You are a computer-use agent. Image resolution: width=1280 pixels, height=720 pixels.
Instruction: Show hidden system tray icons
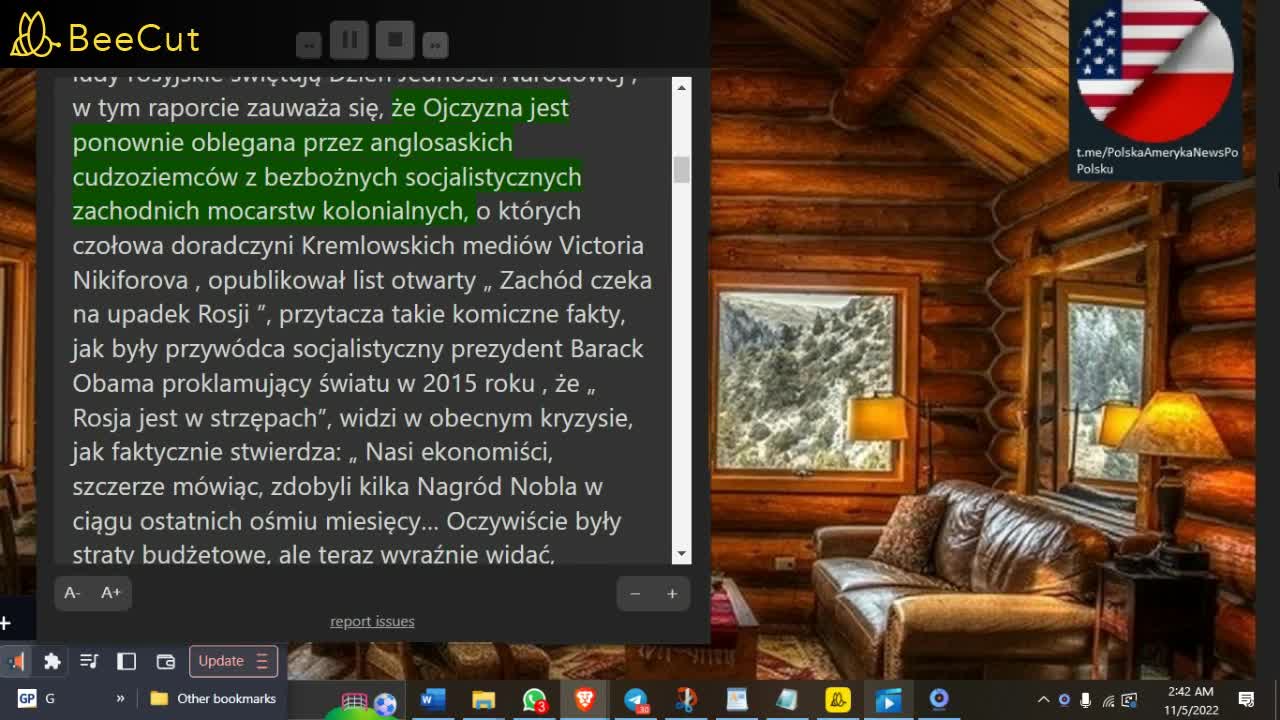pyautogui.click(x=1043, y=700)
